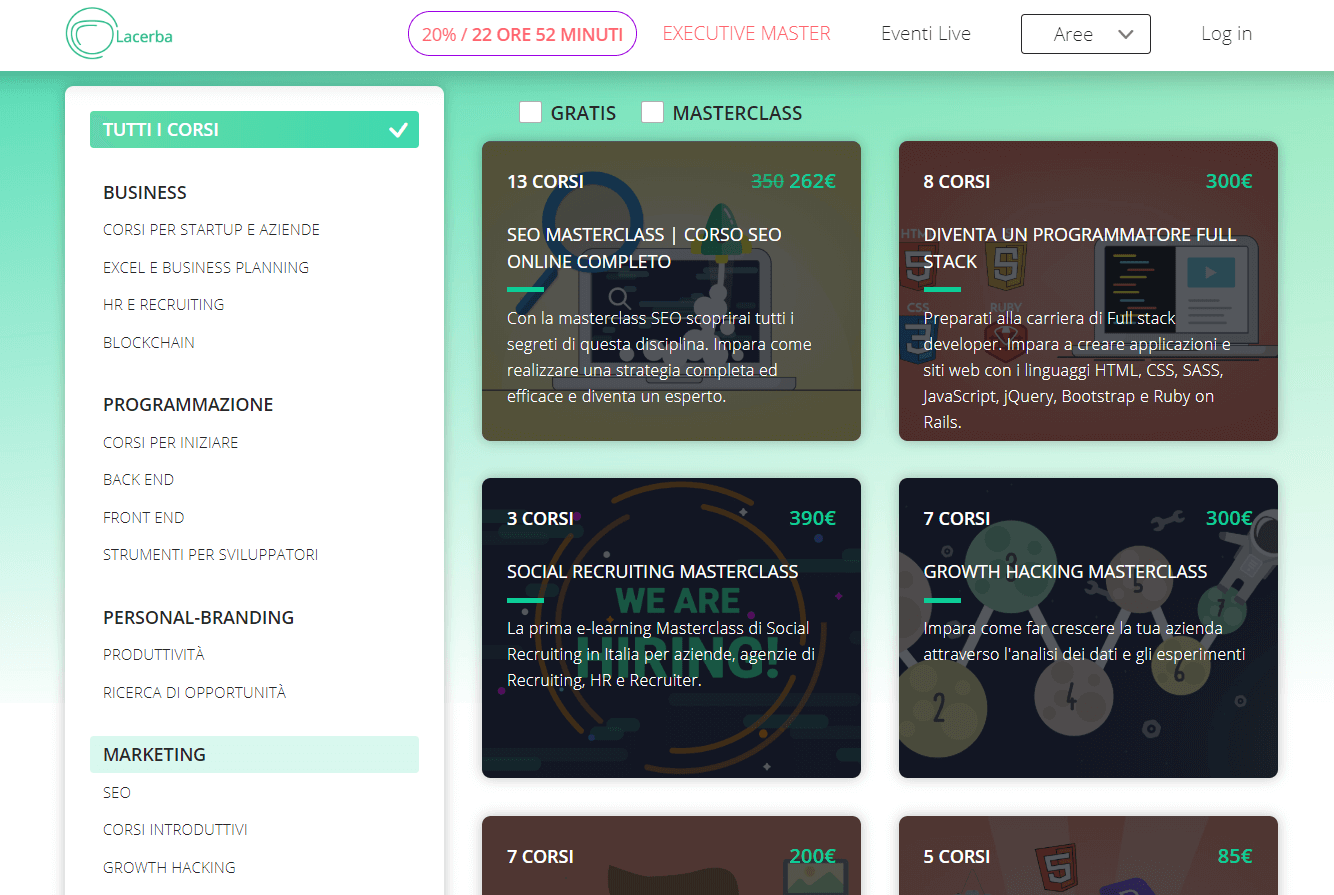The height and width of the screenshot is (895, 1334).
Task: Select the Tutti i Corsi filter
Action: pos(254,130)
